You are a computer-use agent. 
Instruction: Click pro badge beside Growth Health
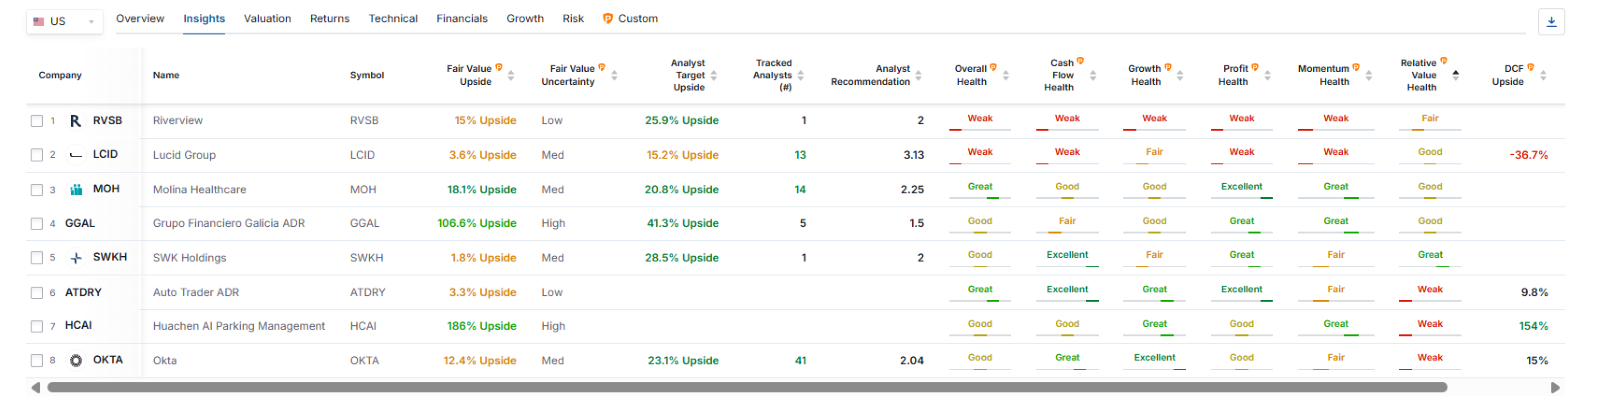[x=1168, y=67]
